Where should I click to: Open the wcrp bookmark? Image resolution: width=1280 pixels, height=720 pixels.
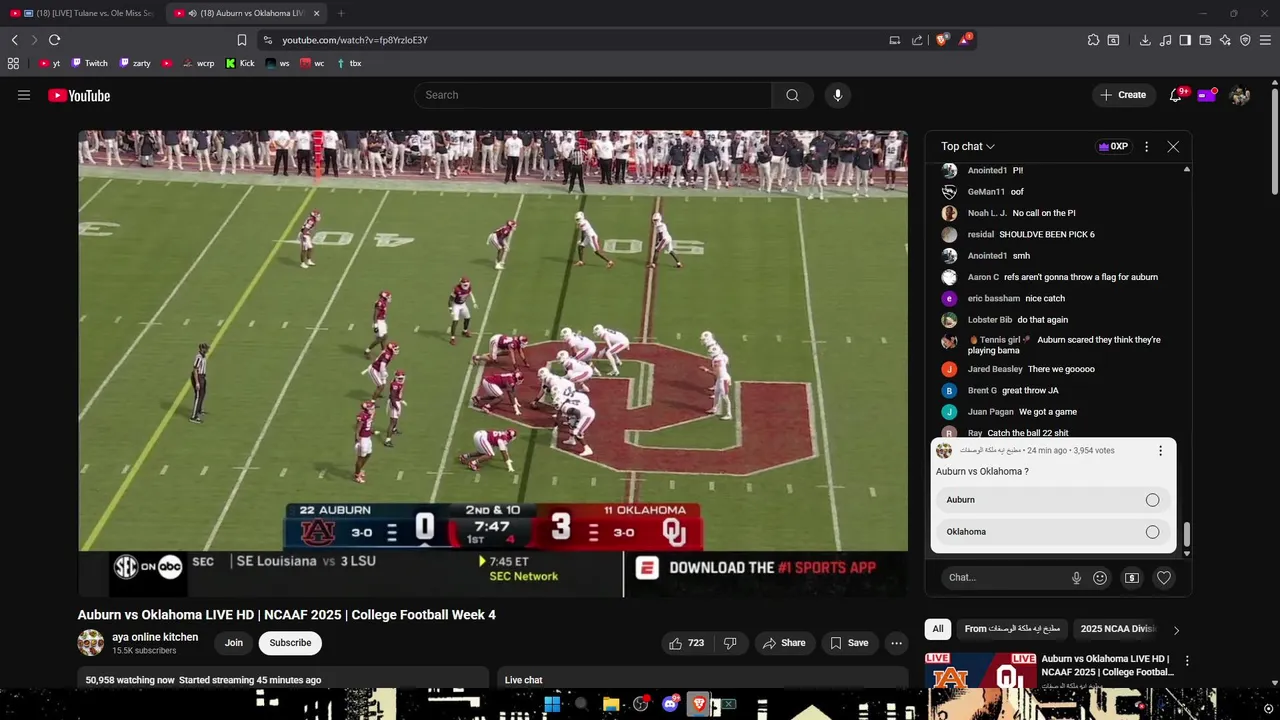pos(198,63)
